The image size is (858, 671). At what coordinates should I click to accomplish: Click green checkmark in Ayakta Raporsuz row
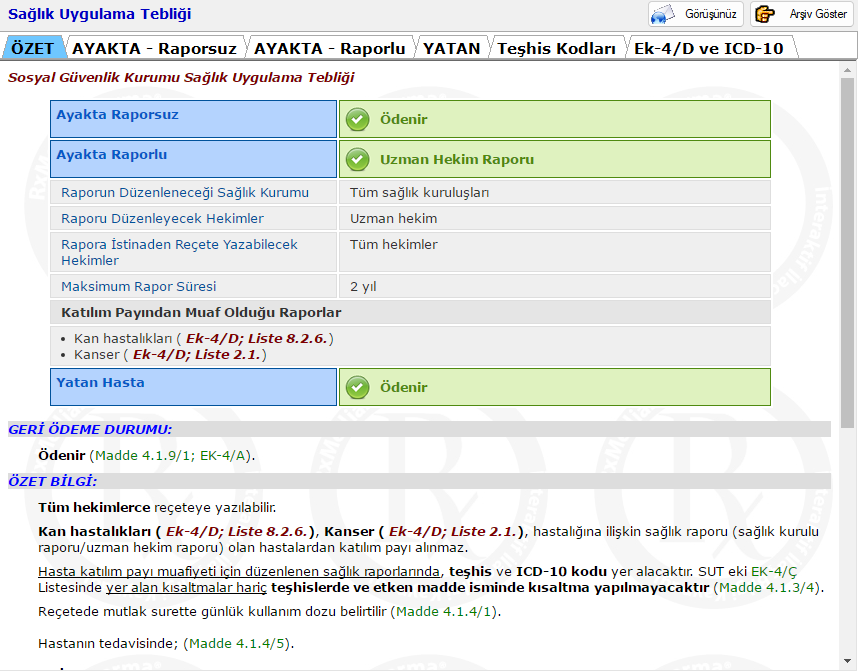[357, 119]
